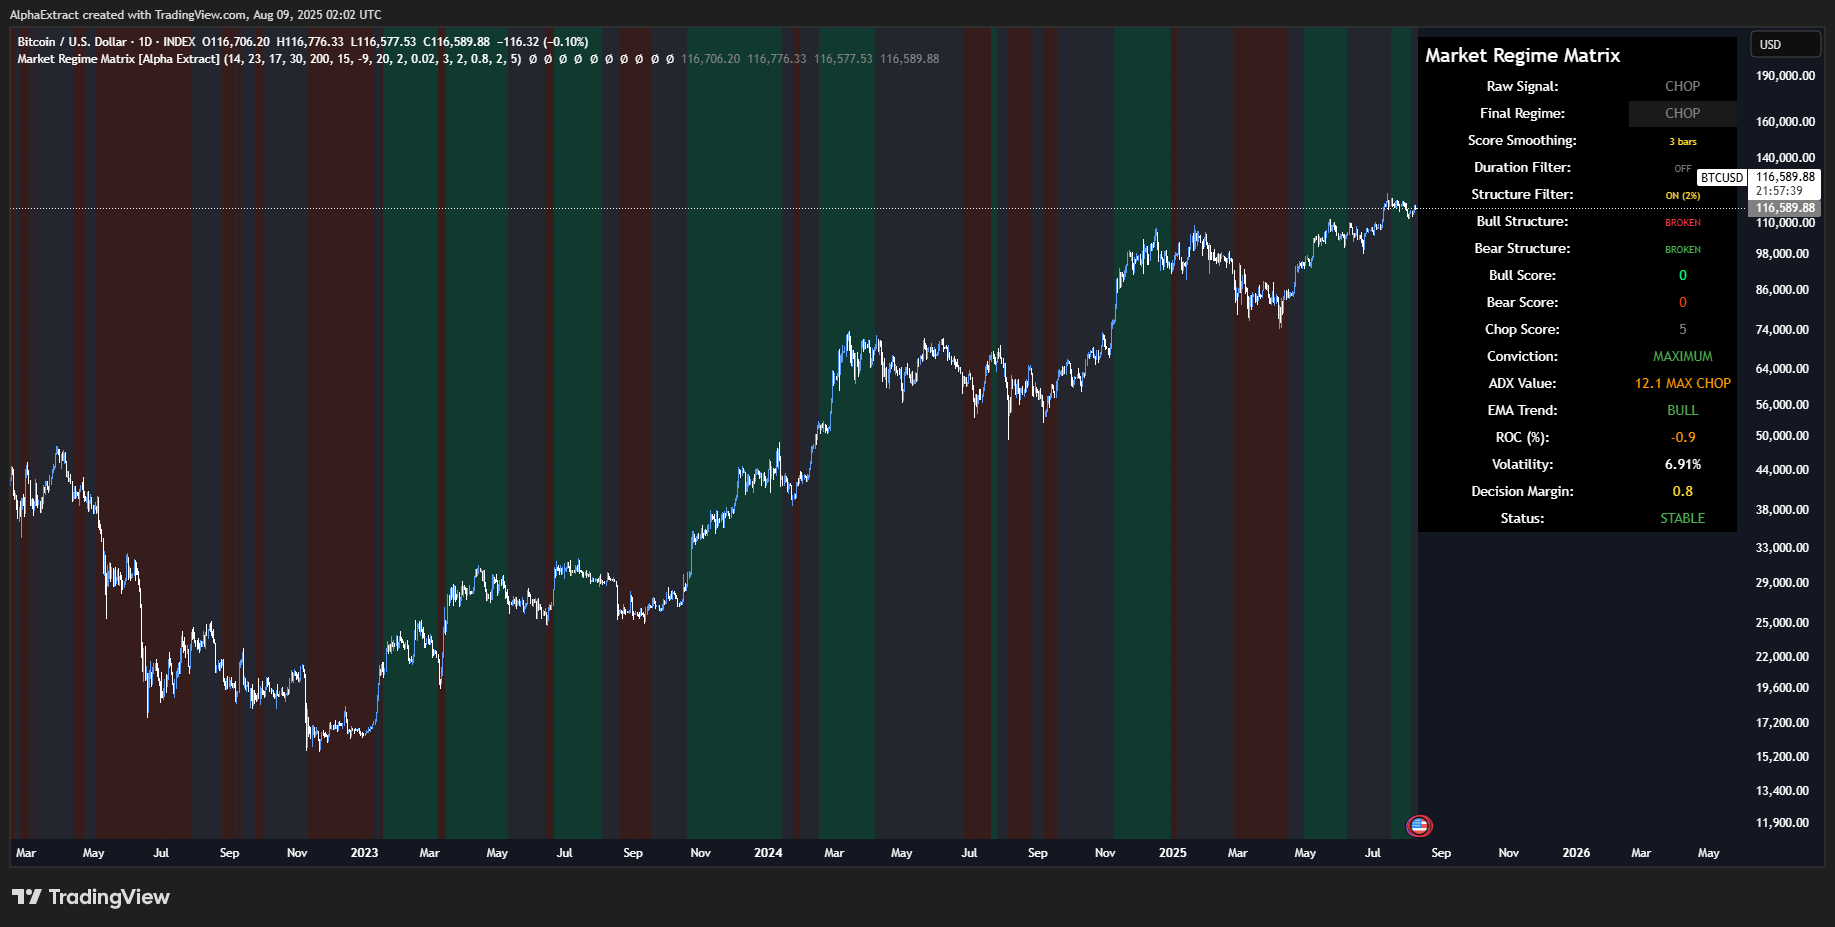Click the 74,000.00 price axis label
This screenshot has height=927, width=1835.
1782,330
